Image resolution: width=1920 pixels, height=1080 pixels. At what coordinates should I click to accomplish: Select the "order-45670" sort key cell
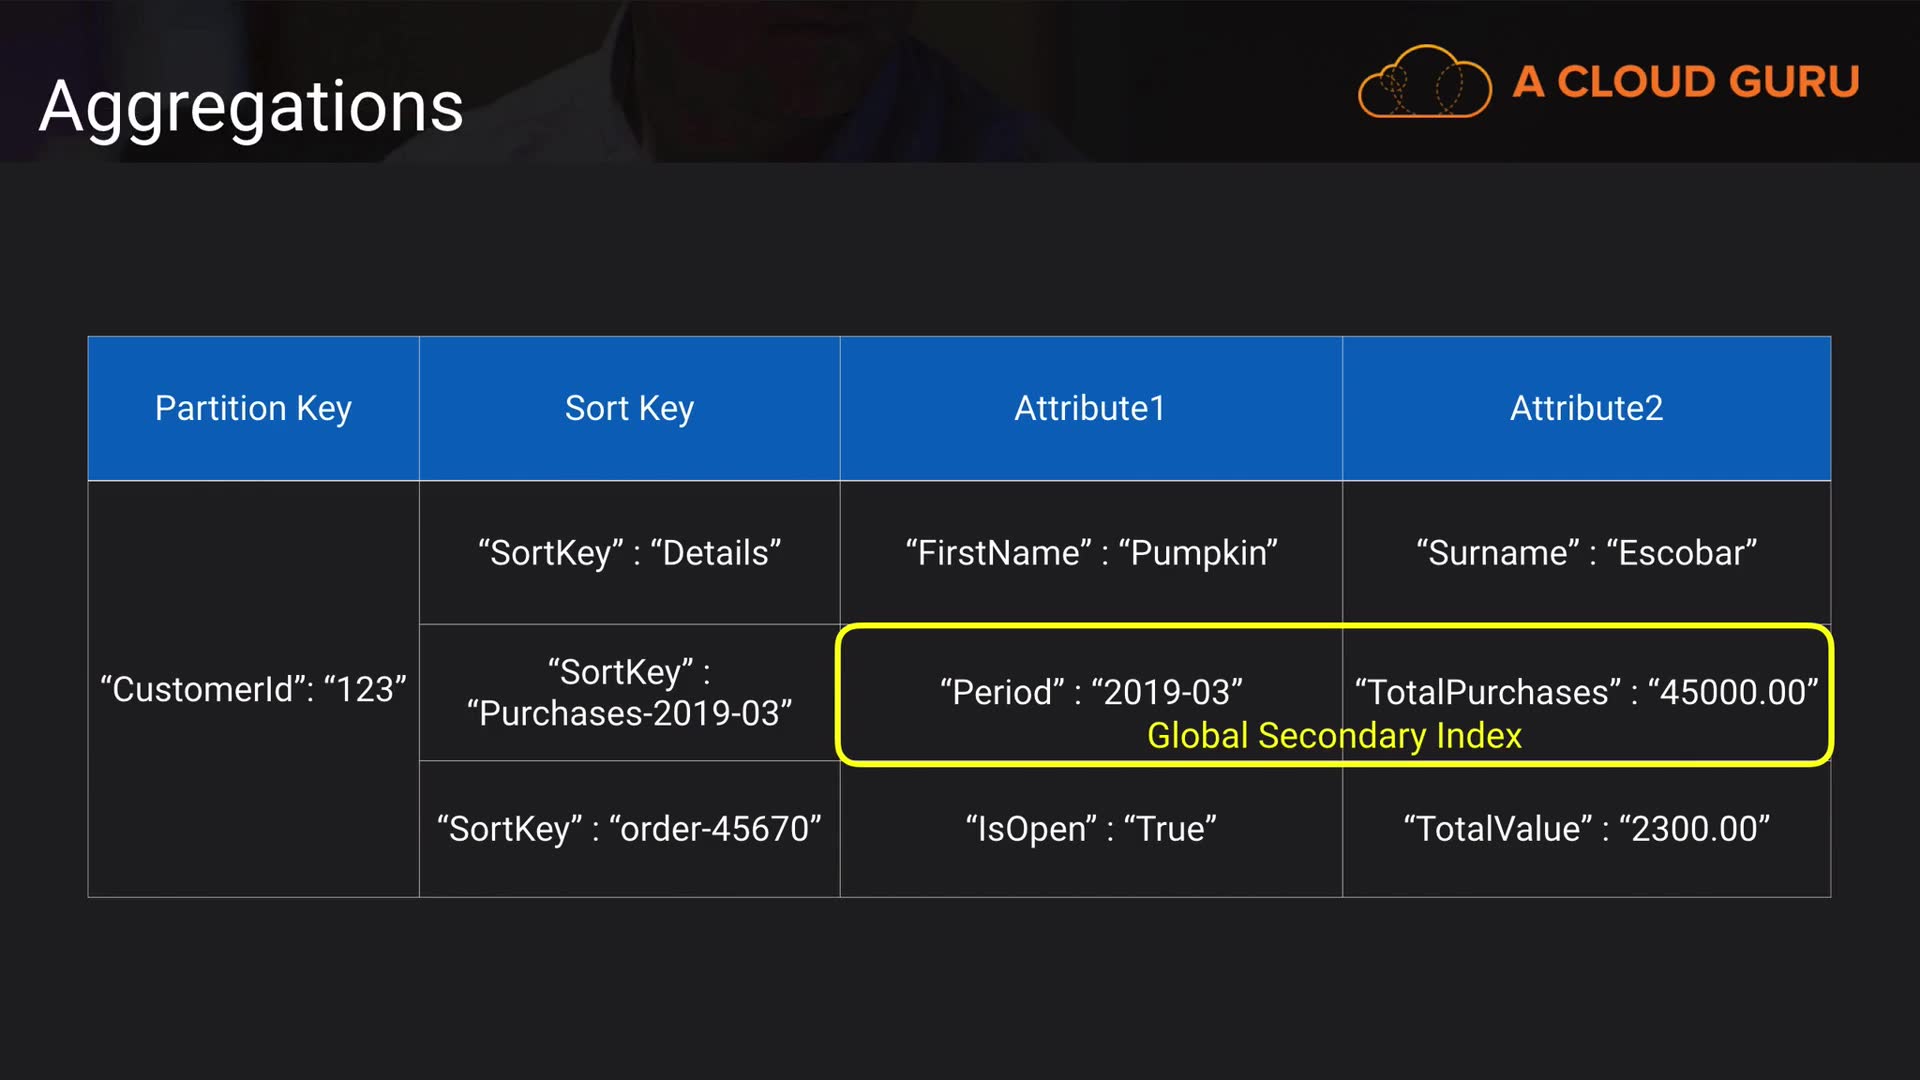coord(629,829)
